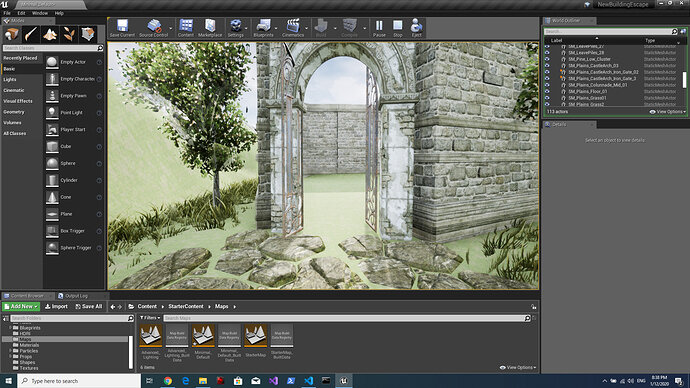Open the Settings toolbar icon
Image resolution: width=690 pixels, height=388 pixels.
(x=235, y=28)
